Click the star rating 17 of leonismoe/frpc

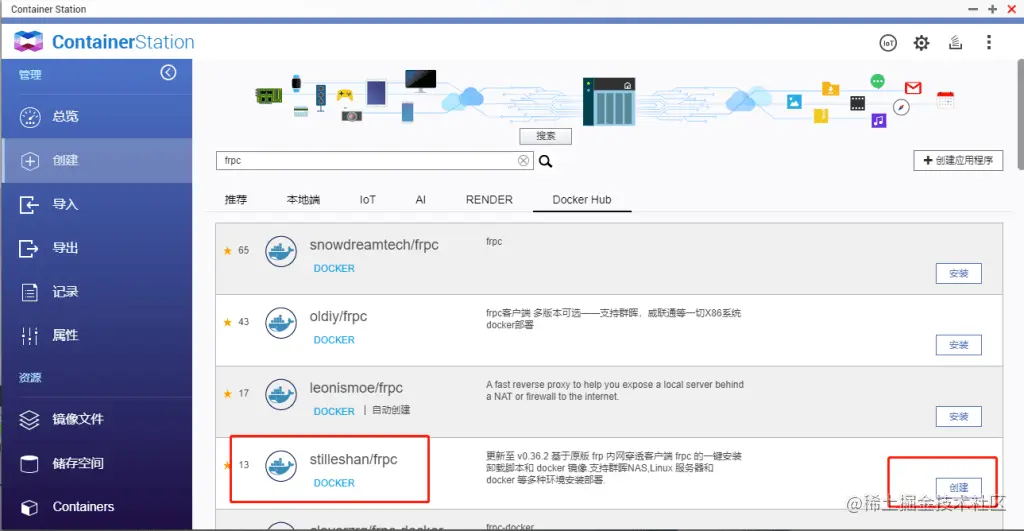(236, 393)
